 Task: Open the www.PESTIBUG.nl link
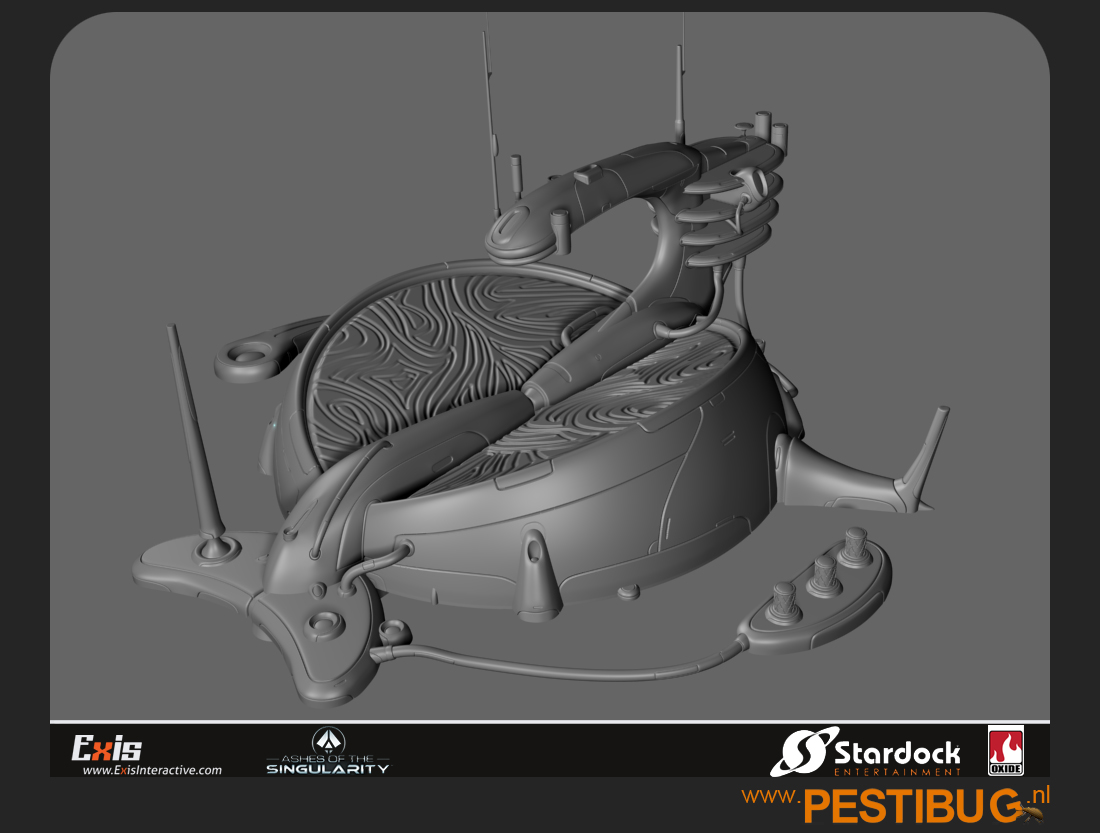pos(895,804)
